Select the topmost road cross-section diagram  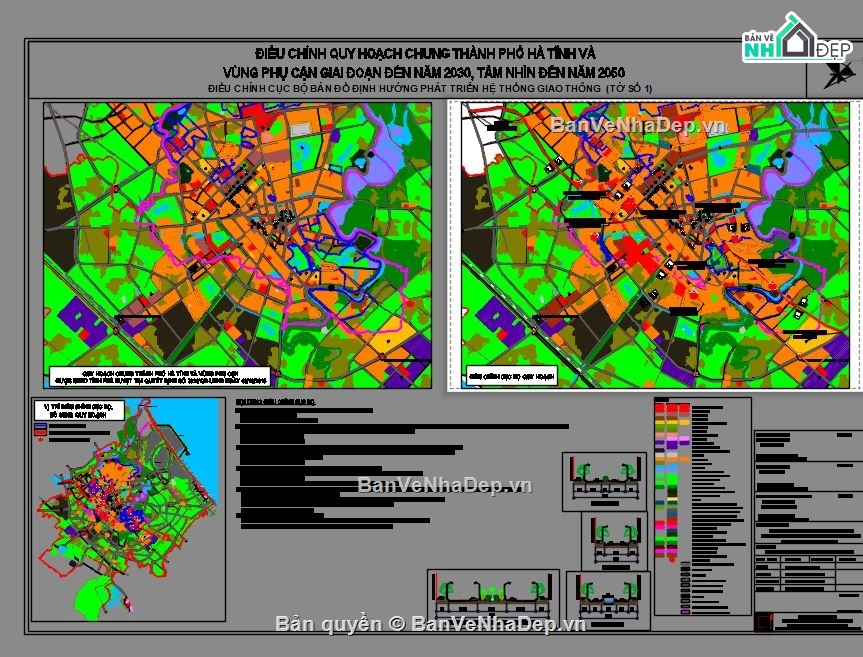(x=600, y=480)
